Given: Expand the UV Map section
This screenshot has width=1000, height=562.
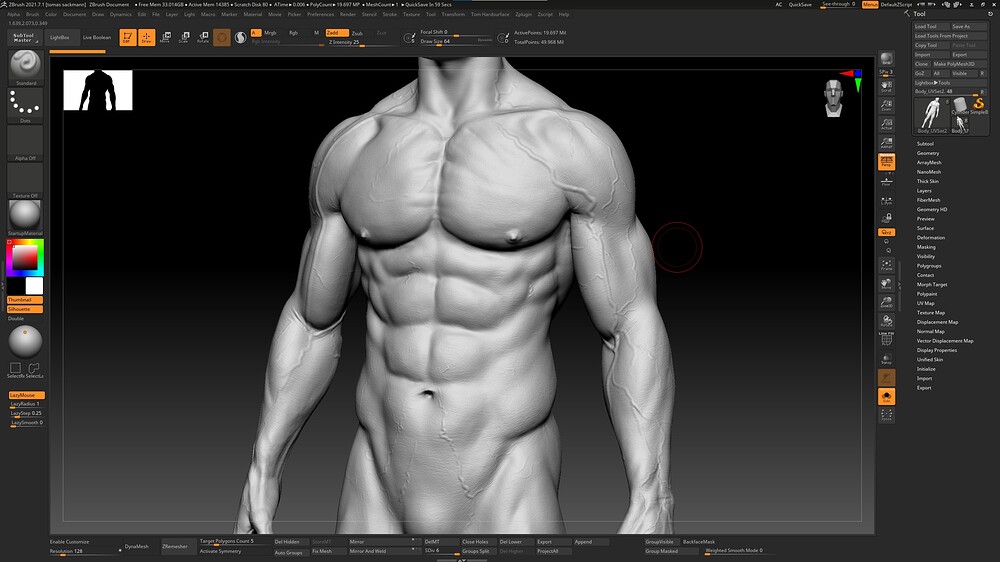Looking at the screenshot, I should tap(926, 303).
